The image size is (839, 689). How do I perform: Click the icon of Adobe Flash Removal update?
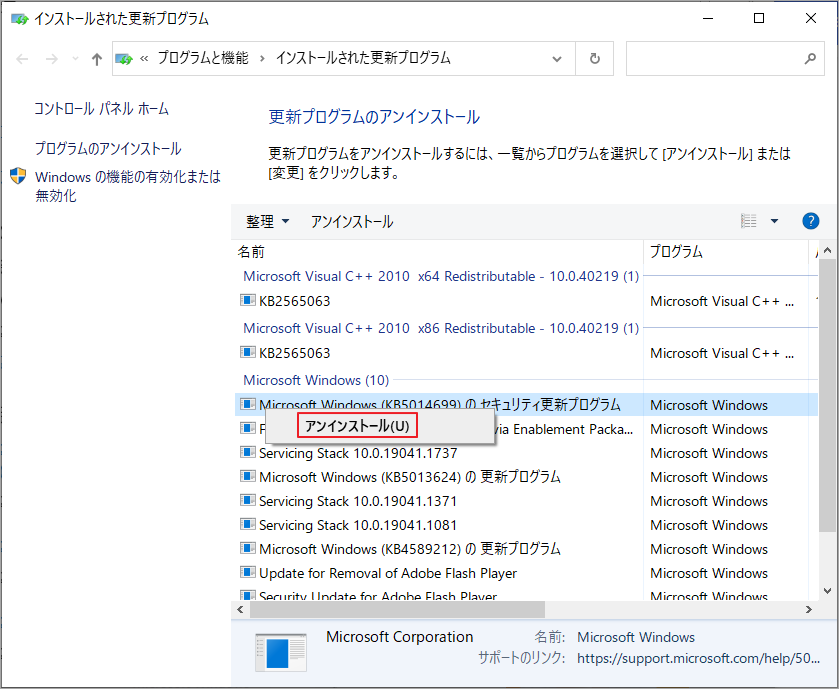(247, 572)
